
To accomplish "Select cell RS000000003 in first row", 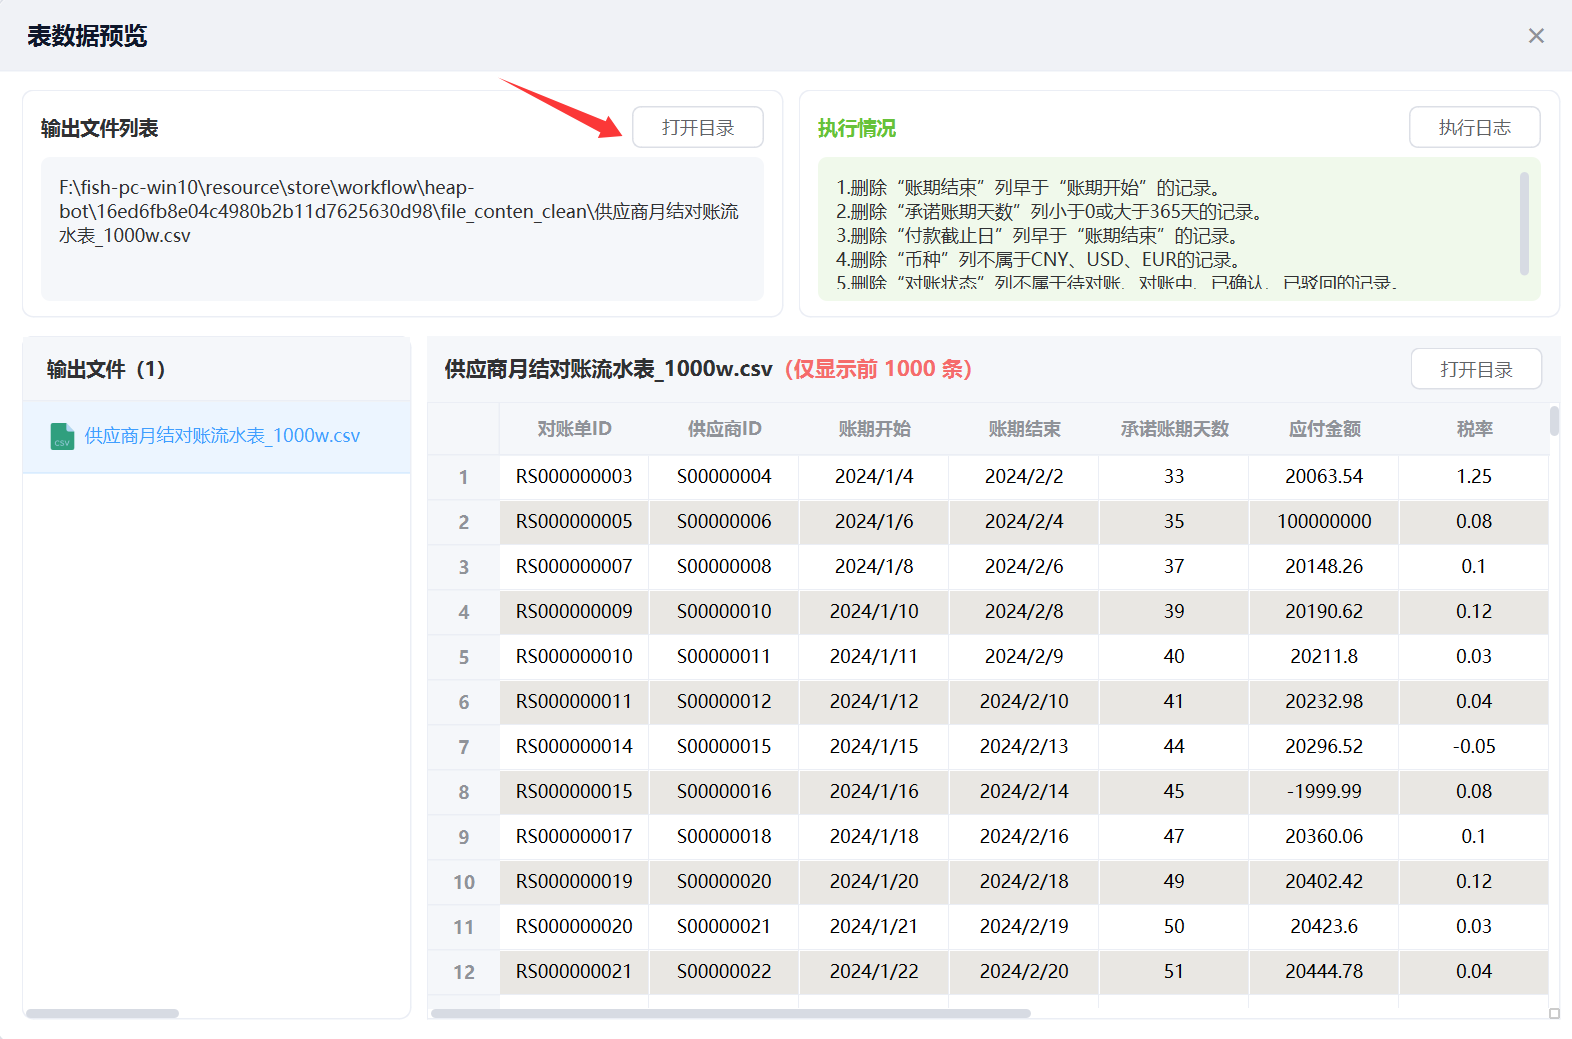I will pos(574,477).
